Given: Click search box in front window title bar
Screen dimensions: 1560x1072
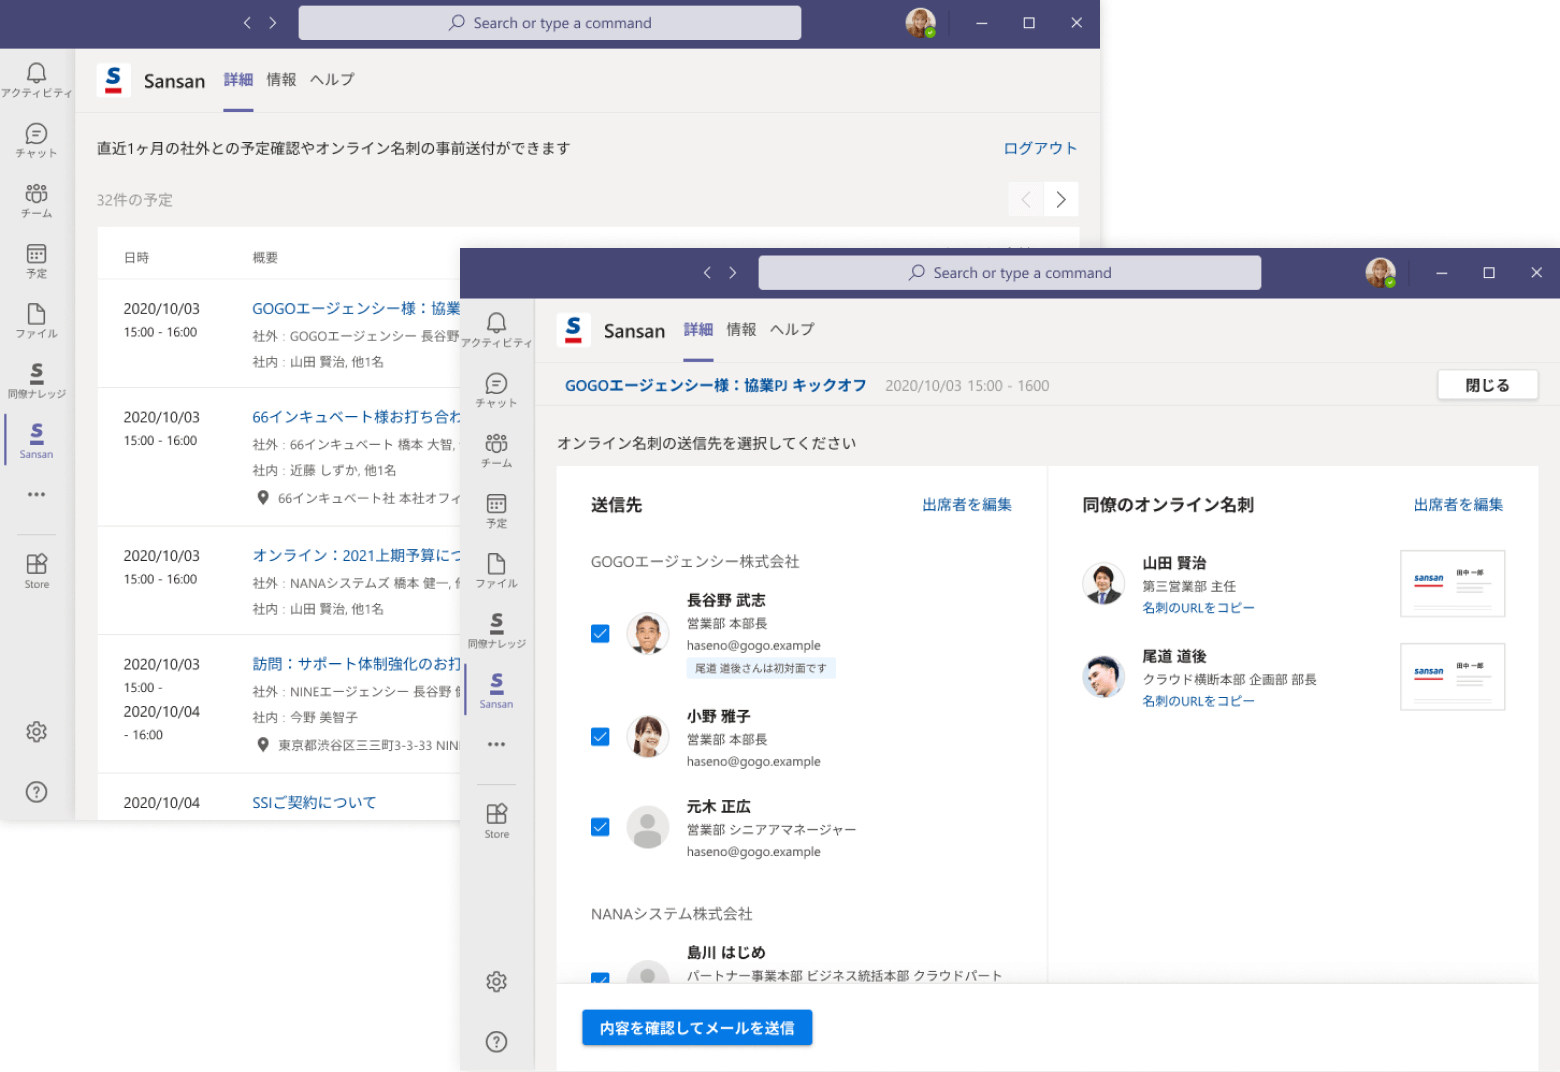Looking at the screenshot, I should [1009, 273].
